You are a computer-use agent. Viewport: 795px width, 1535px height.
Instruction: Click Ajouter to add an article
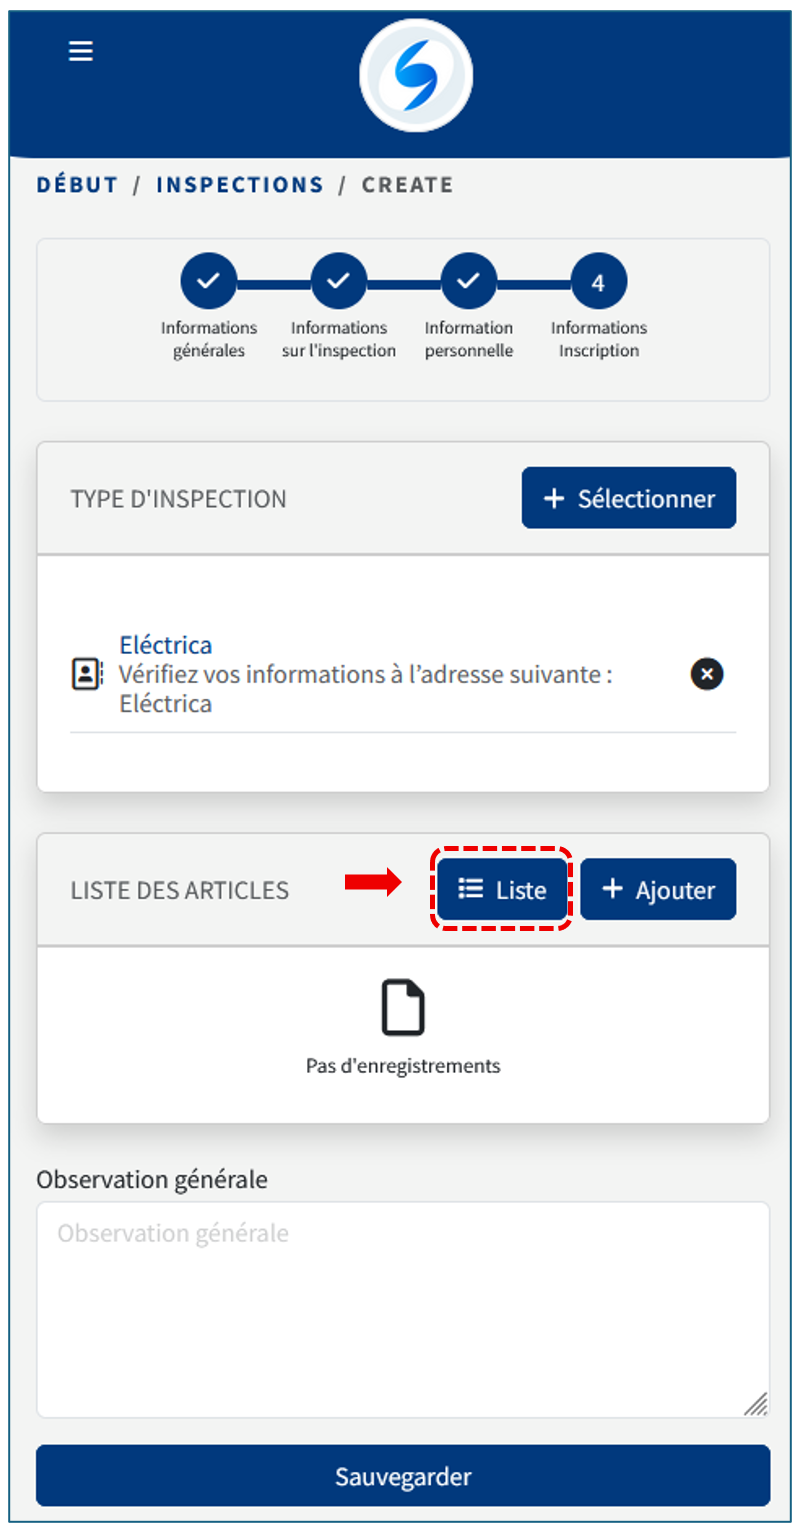click(x=658, y=889)
